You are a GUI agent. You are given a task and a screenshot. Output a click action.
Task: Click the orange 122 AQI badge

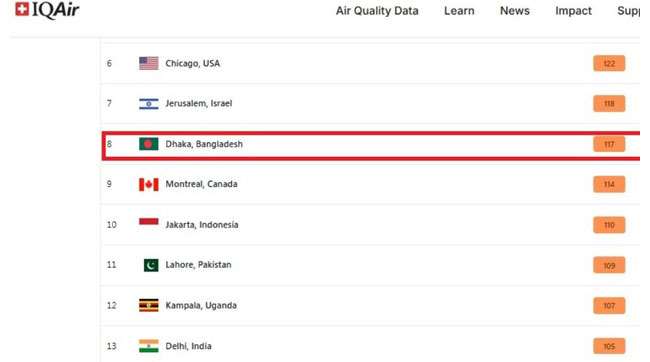(x=609, y=63)
